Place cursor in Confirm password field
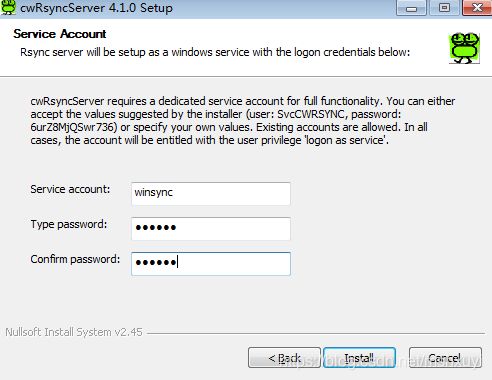Image resolution: width=492 pixels, height=380 pixels. coord(211,264)
